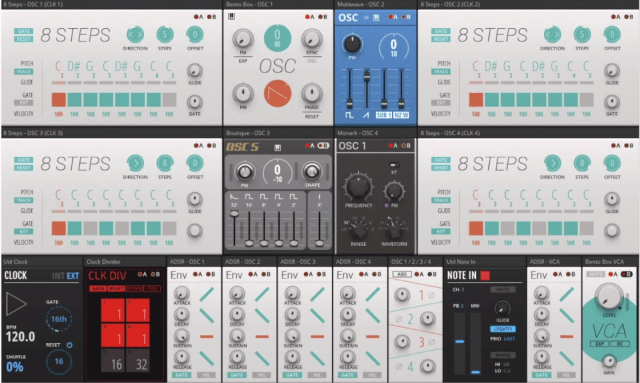Click the BPM value 120.0
The width and height of the screenshot is (640, 383).
[x=20, y=337]
